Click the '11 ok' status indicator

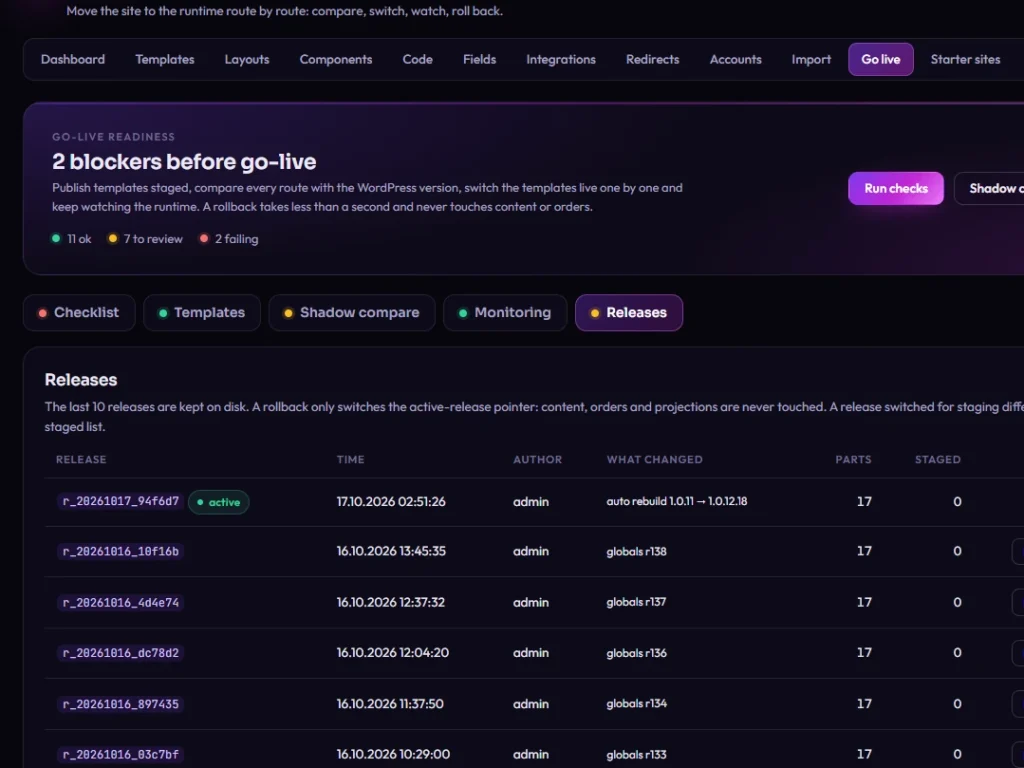(x=72, y=239)
